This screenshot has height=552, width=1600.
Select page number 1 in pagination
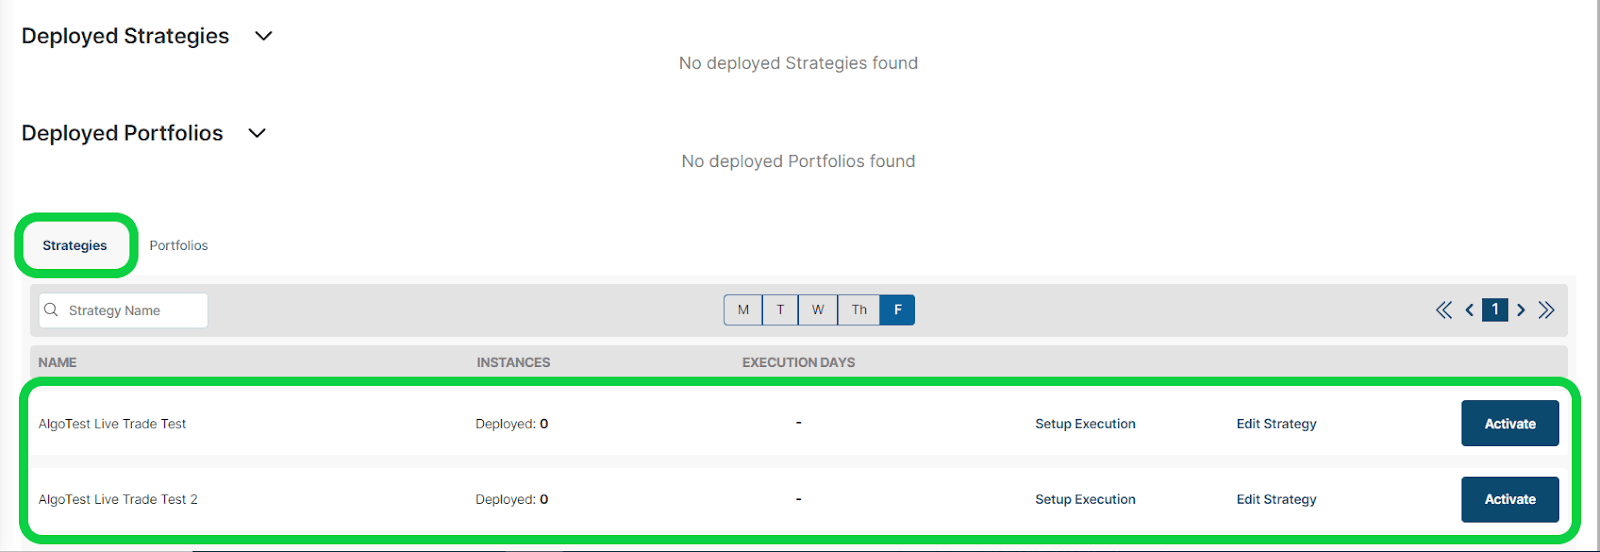[x=1495, y=310]
